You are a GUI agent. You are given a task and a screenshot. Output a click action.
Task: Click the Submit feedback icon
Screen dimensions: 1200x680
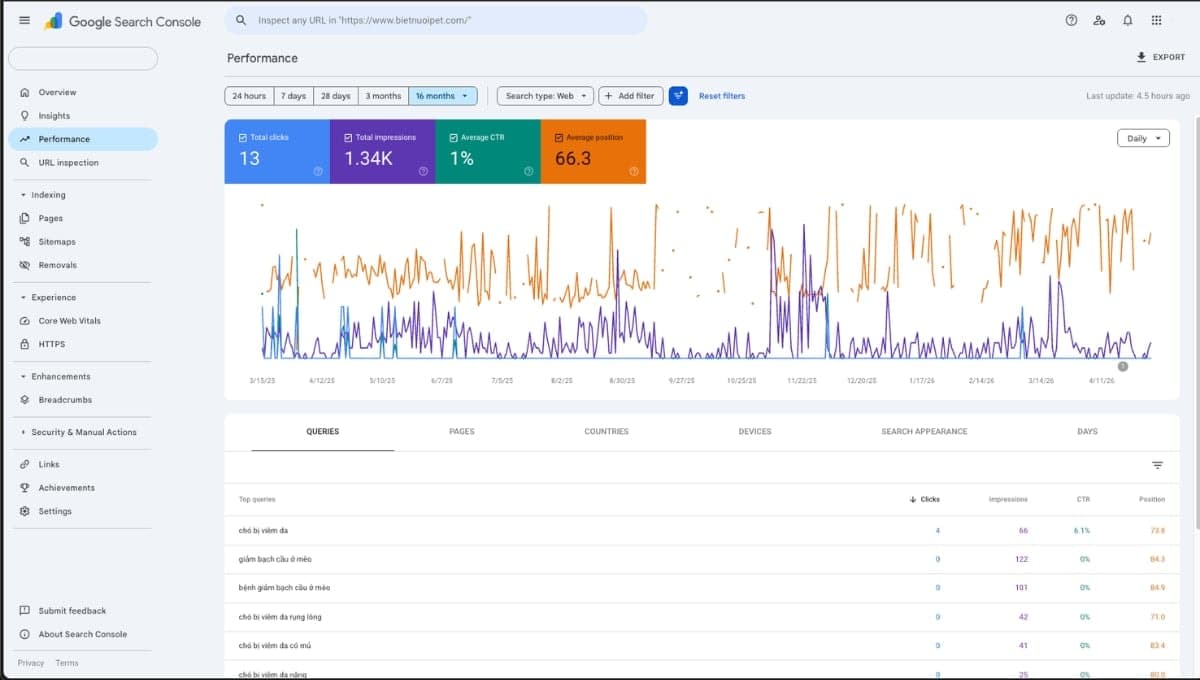tap(25, 611)
